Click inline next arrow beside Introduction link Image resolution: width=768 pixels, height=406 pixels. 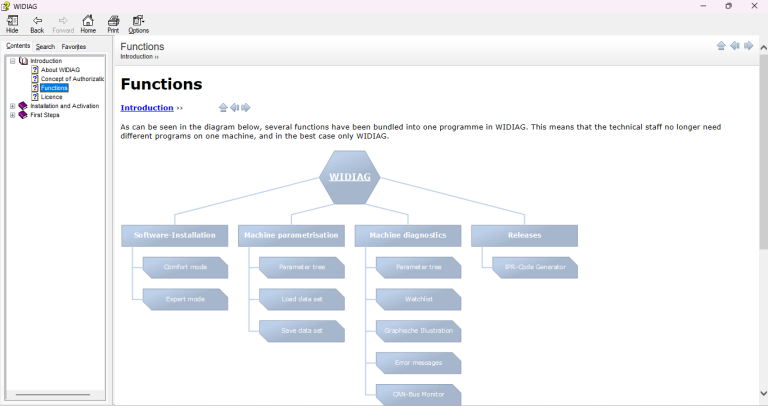point(246,108)
